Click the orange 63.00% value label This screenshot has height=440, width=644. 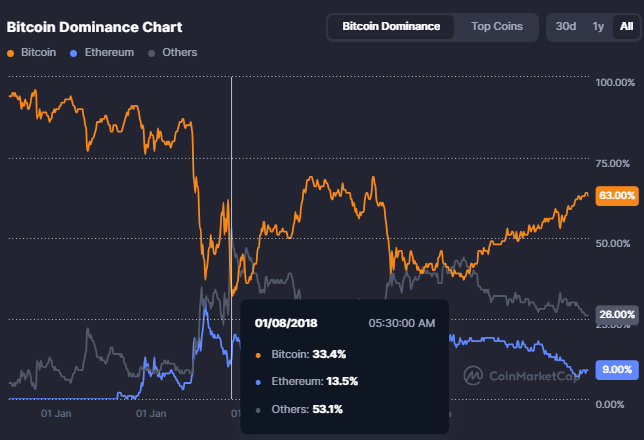616,196
